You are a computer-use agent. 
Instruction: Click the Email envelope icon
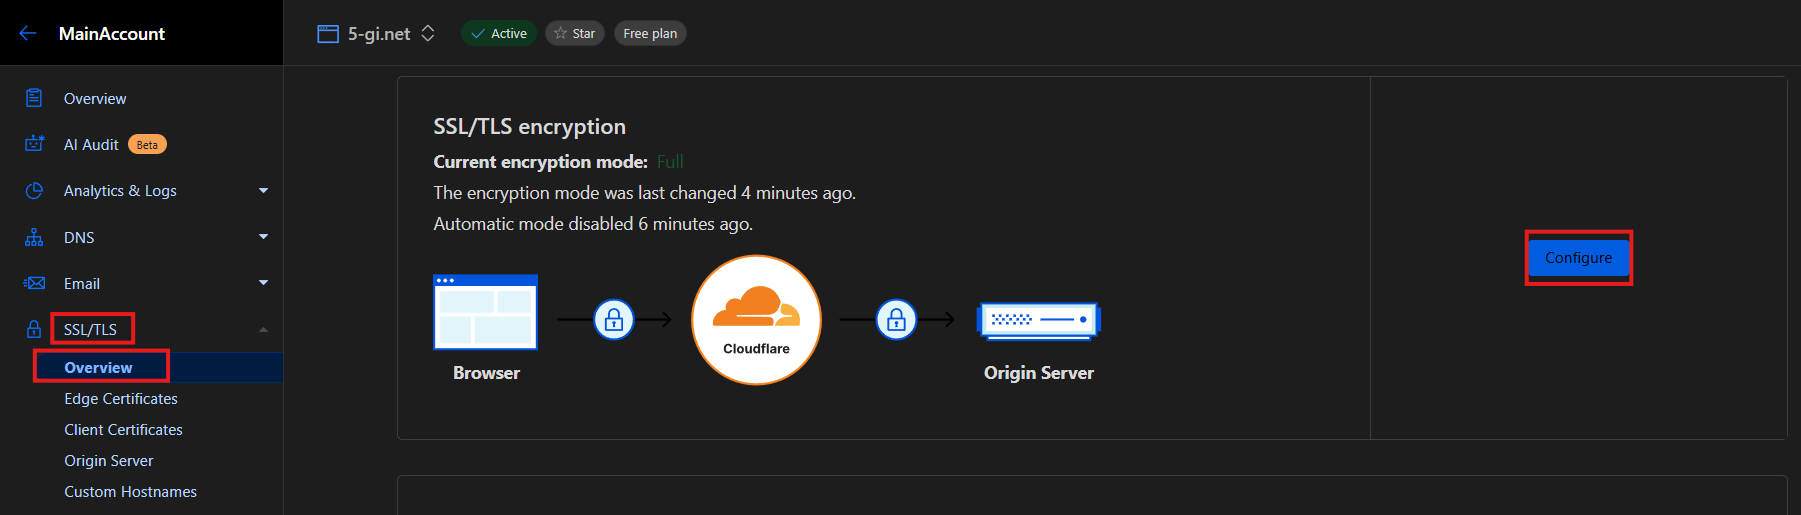tap(34, 283)
